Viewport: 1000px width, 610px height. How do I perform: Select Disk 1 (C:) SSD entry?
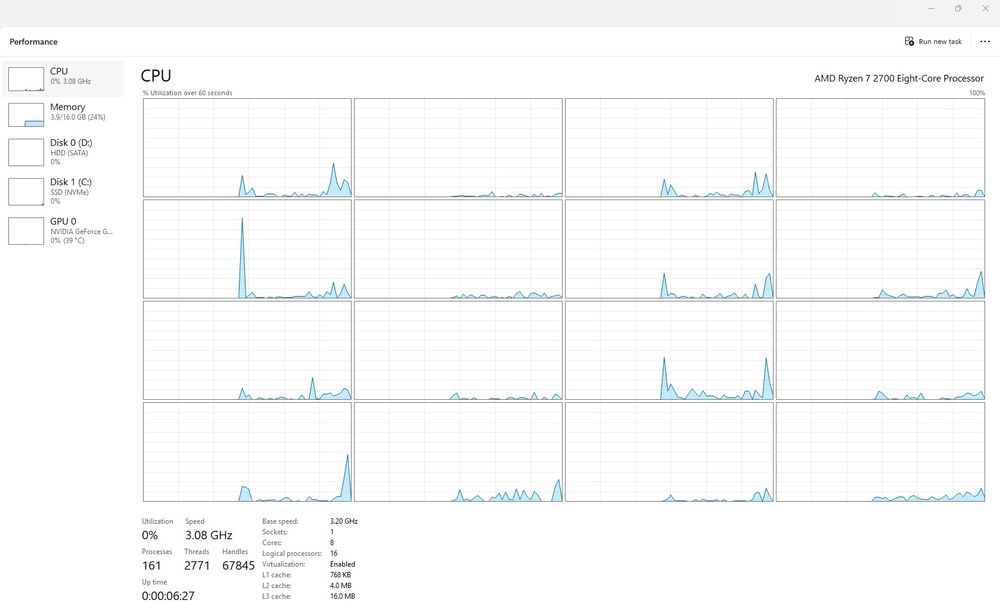point(62,191)
